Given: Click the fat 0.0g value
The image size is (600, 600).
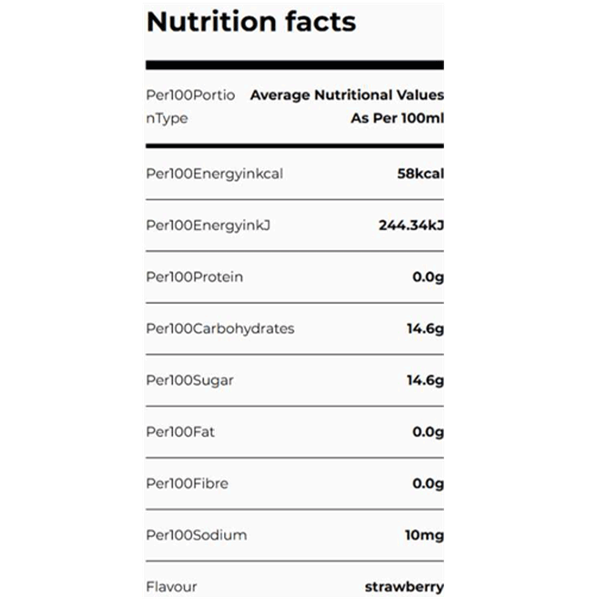Looking at the screenshot, I should point(428,432).
